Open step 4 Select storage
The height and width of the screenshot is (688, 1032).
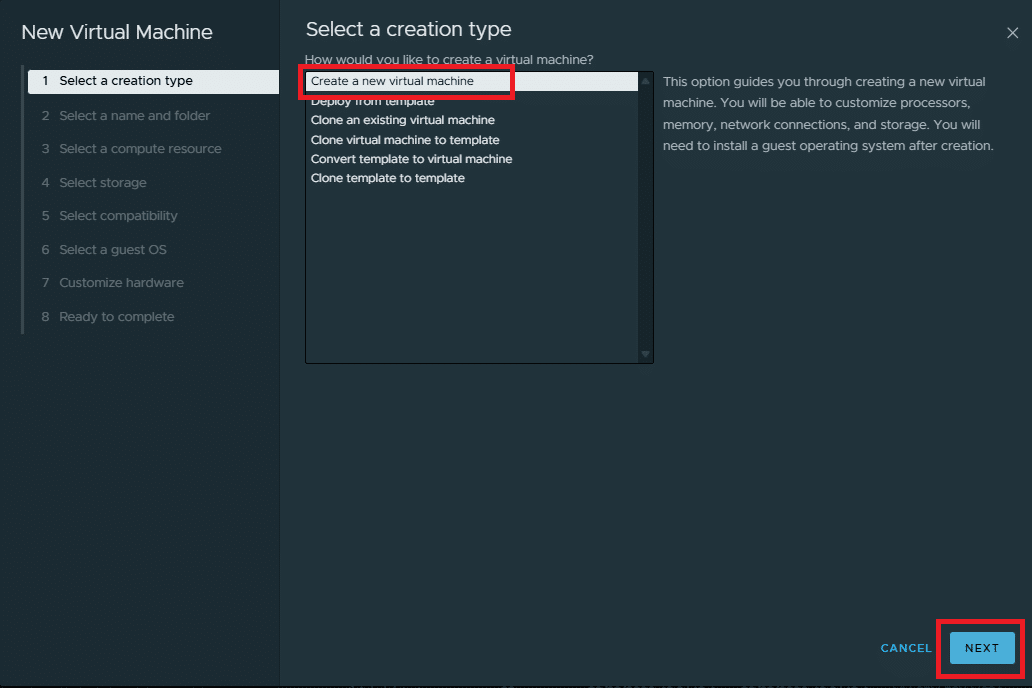(103, 183)
